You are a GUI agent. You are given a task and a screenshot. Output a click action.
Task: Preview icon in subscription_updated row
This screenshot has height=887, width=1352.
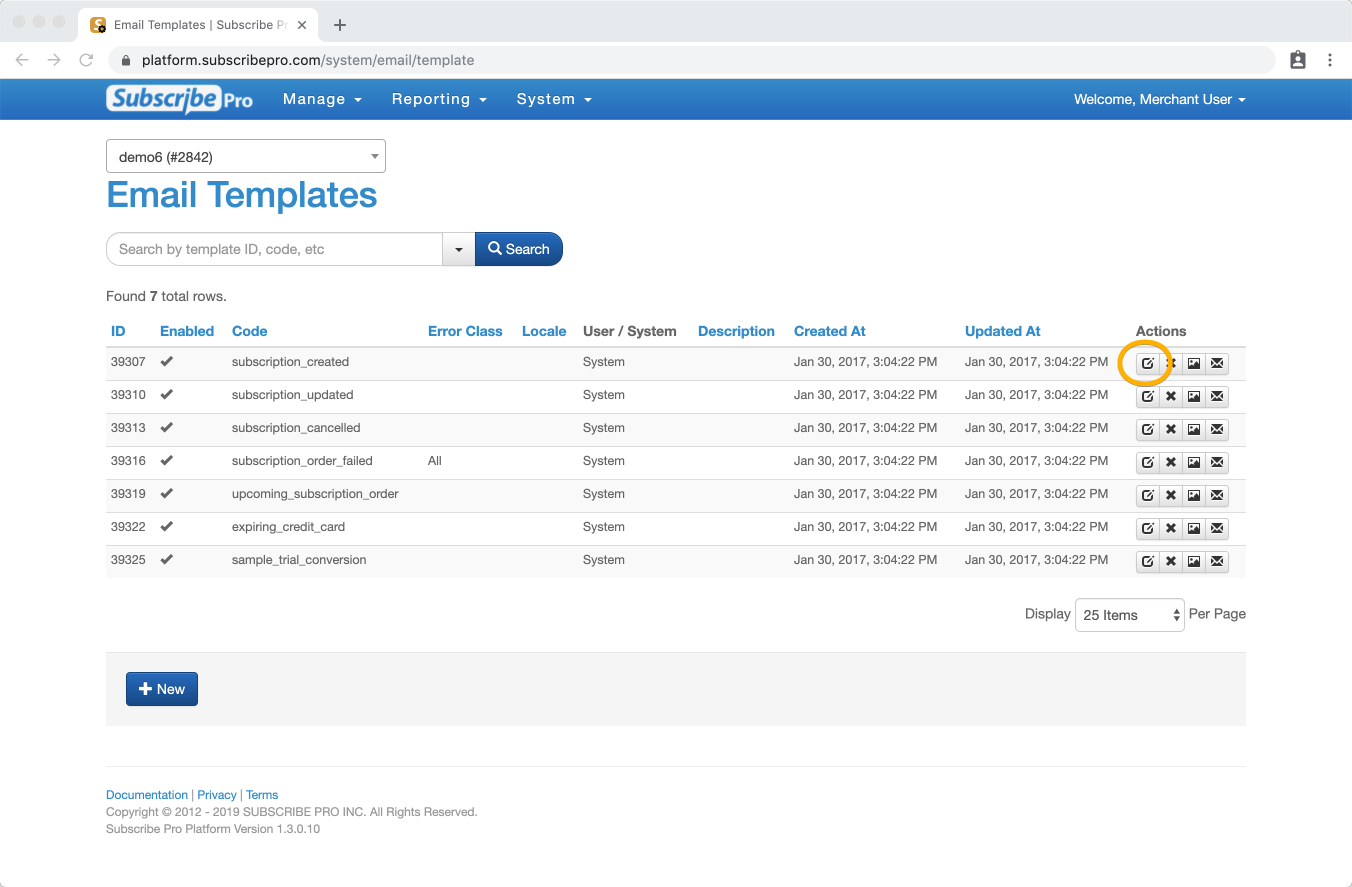tap(1194, 397)
